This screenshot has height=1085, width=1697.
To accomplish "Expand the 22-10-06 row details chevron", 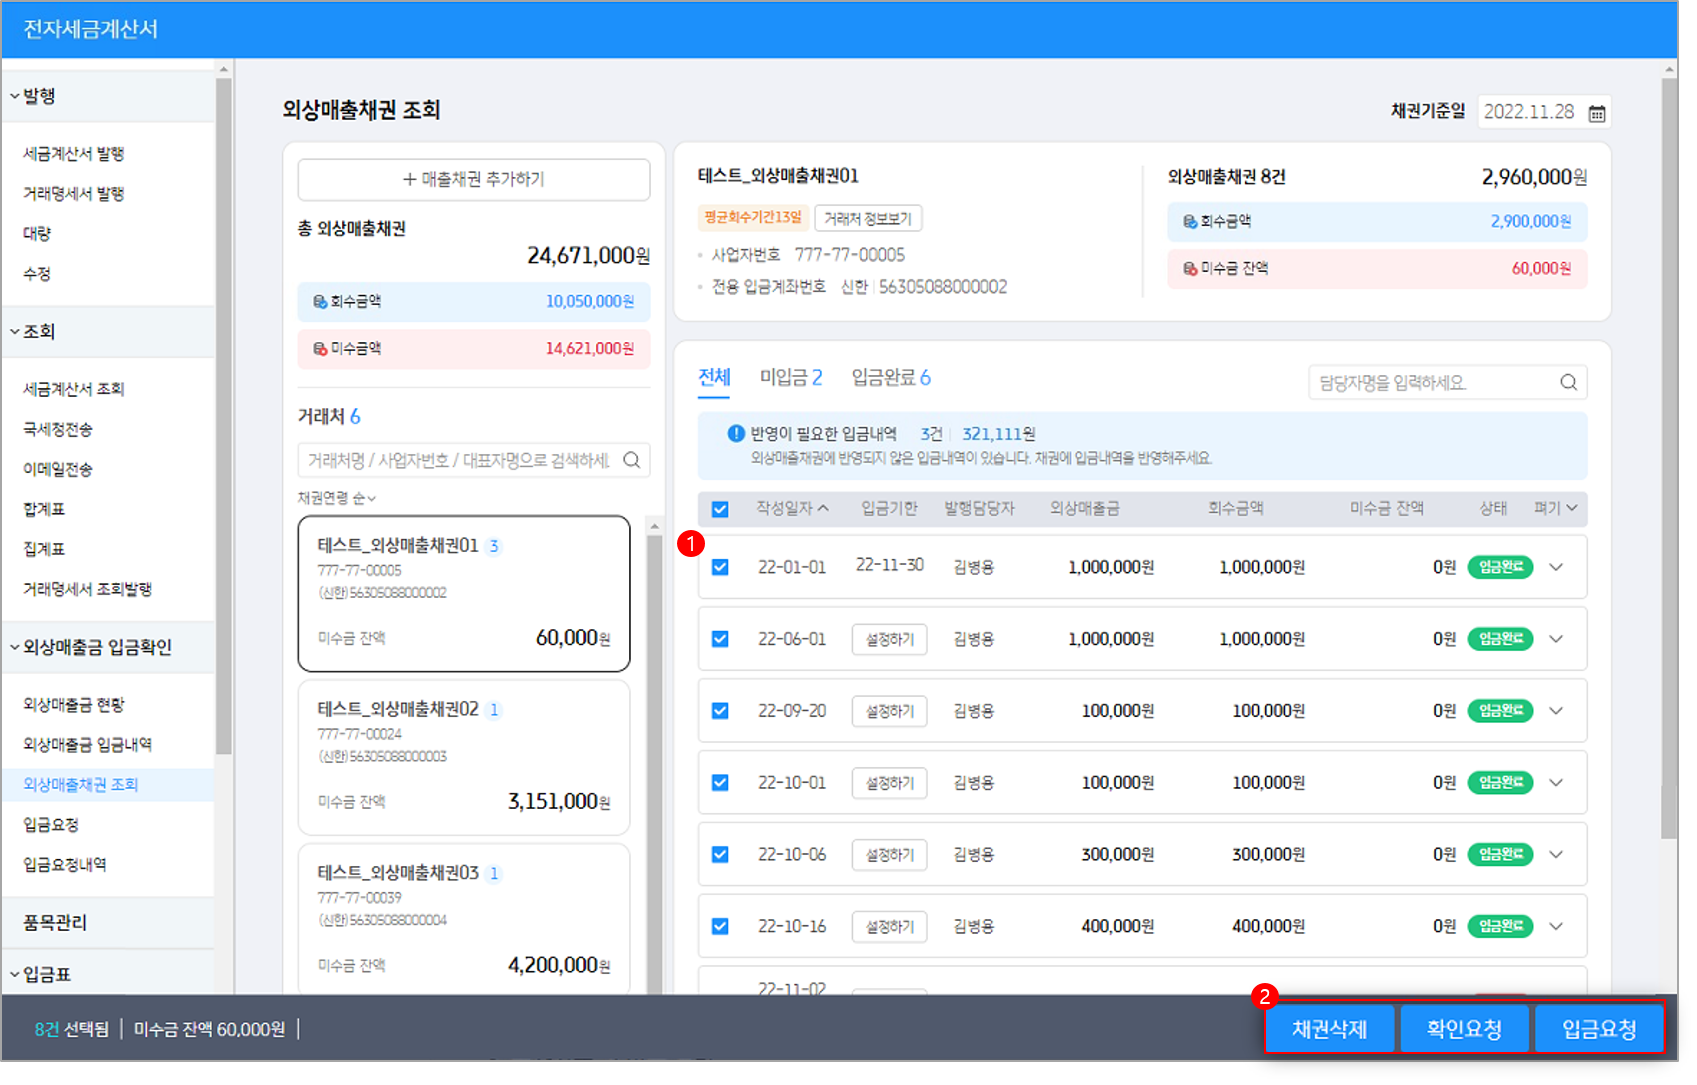I will point(1556,855).
